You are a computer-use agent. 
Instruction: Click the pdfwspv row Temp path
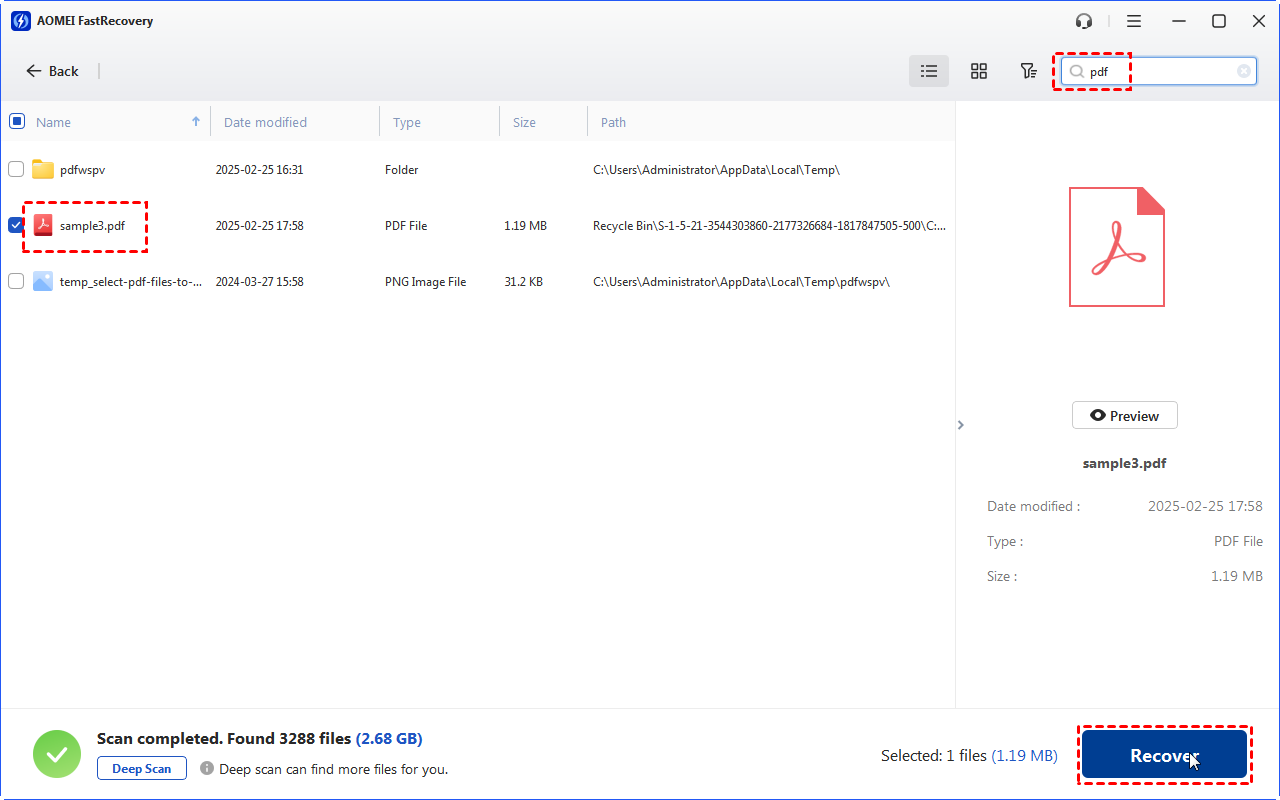pos(716,170)
